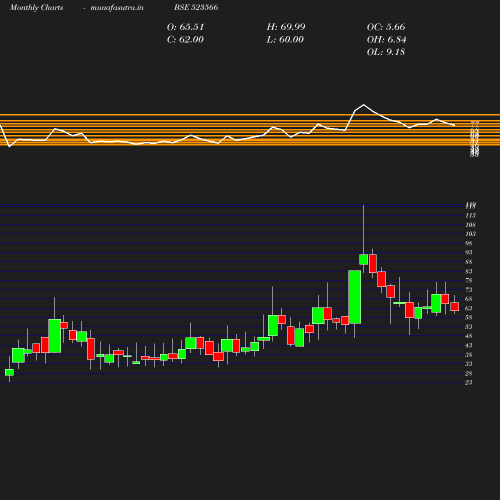Image resolution: width=500 pixels, height=500 pixels.
Task: Click the 63 price axis label
Action: pyautogui.click(x=469, y=308)
